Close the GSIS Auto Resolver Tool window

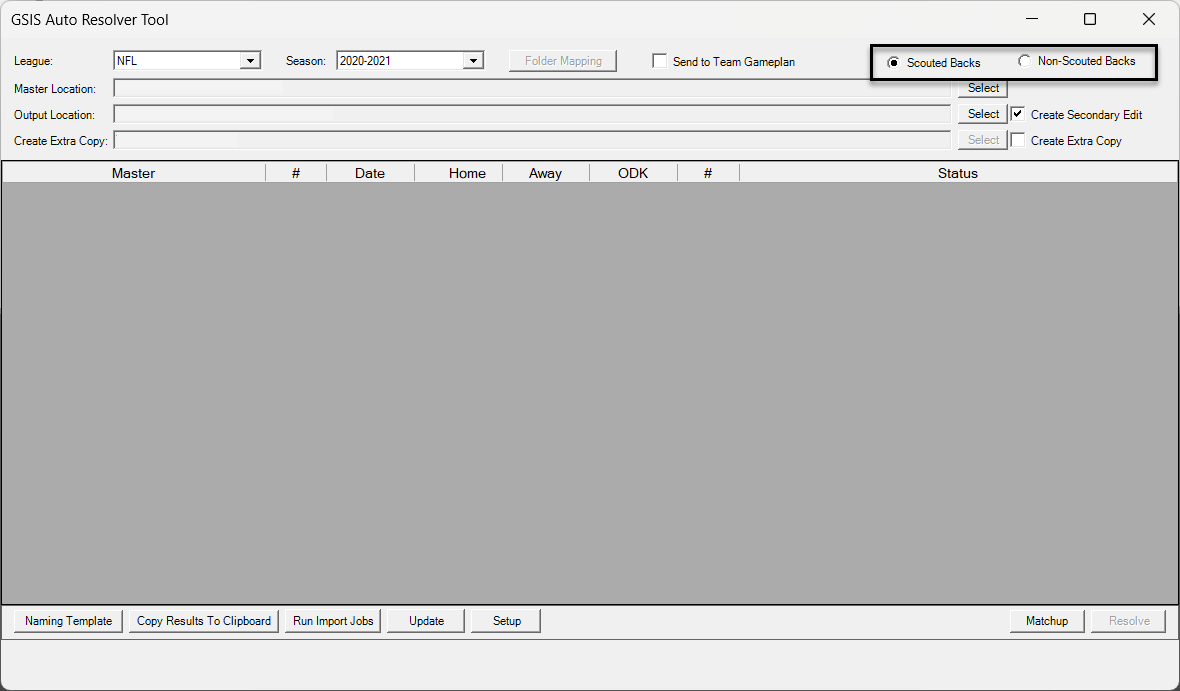point(1148,19)
